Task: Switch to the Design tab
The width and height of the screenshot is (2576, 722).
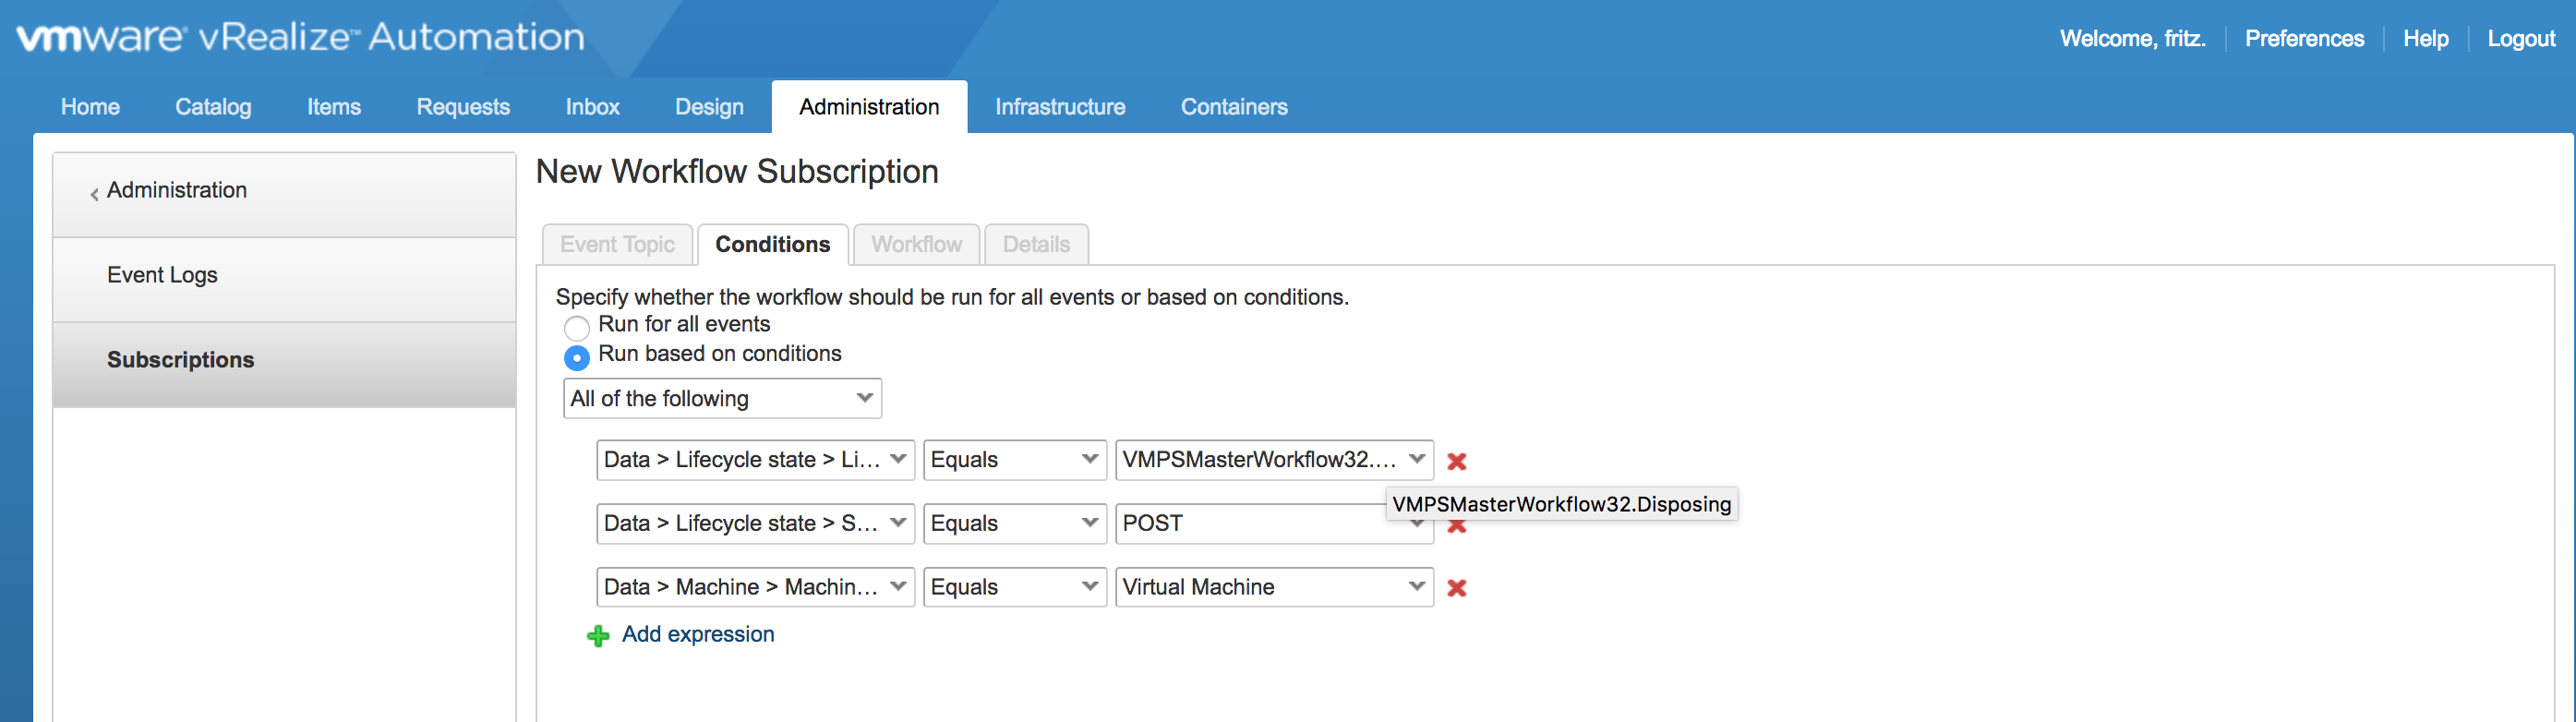Action: (709, 107)
